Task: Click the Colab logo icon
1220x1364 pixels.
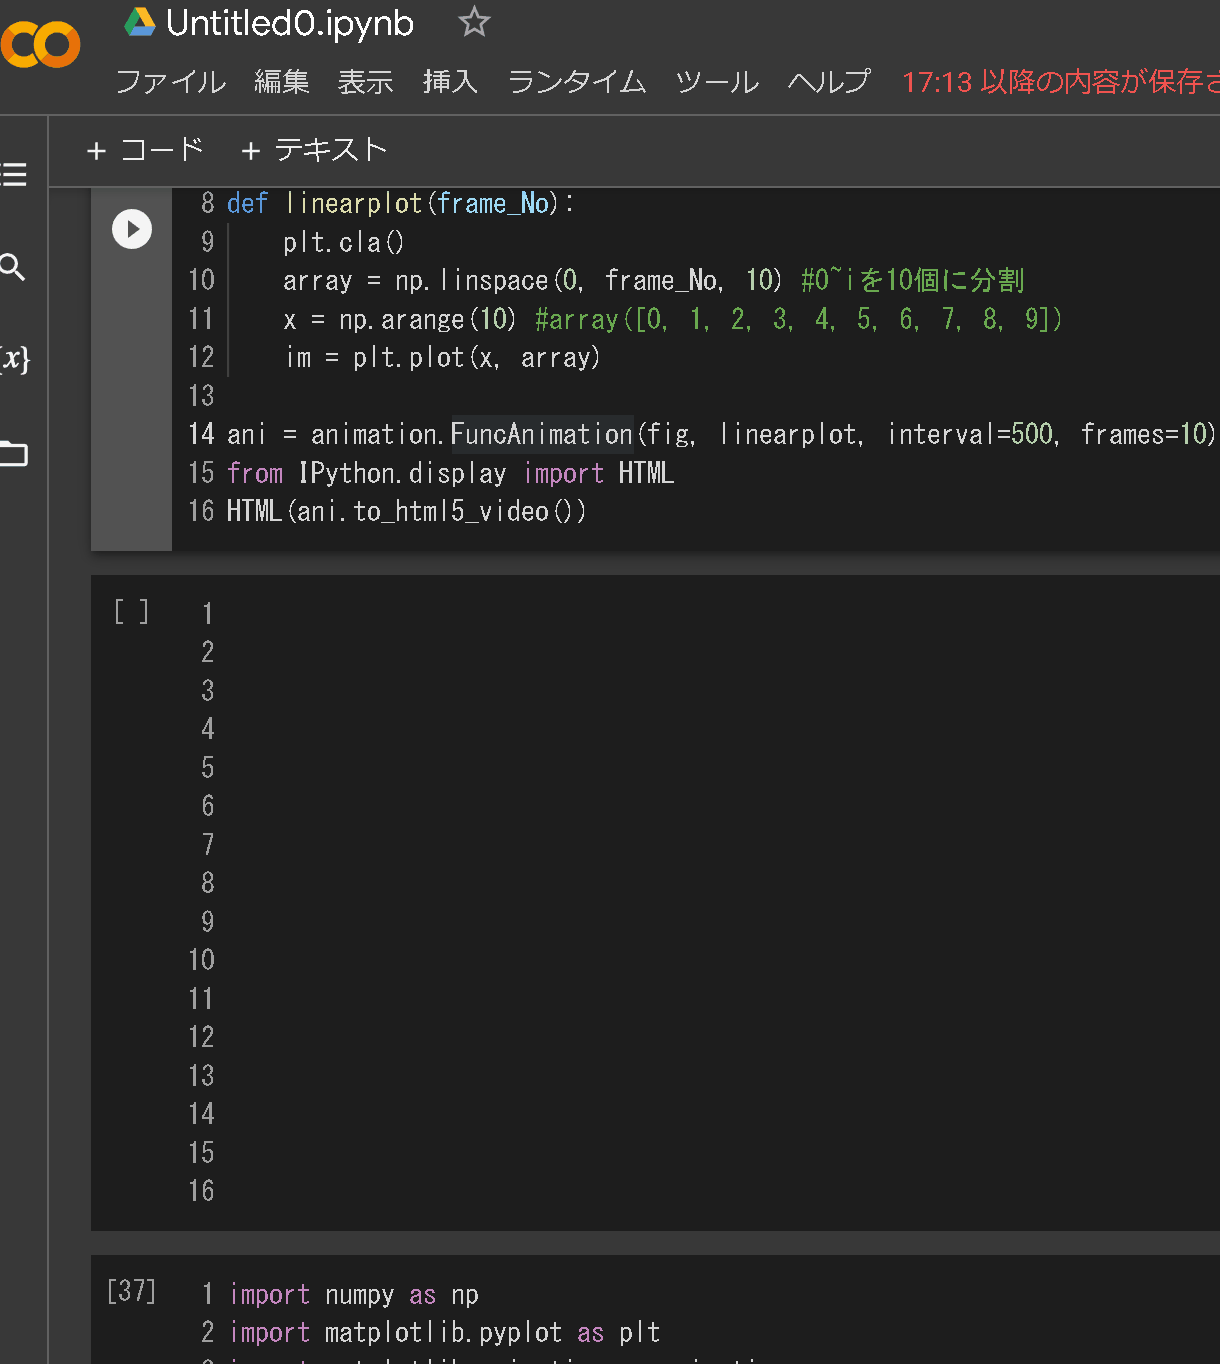Action: point(40,45)
